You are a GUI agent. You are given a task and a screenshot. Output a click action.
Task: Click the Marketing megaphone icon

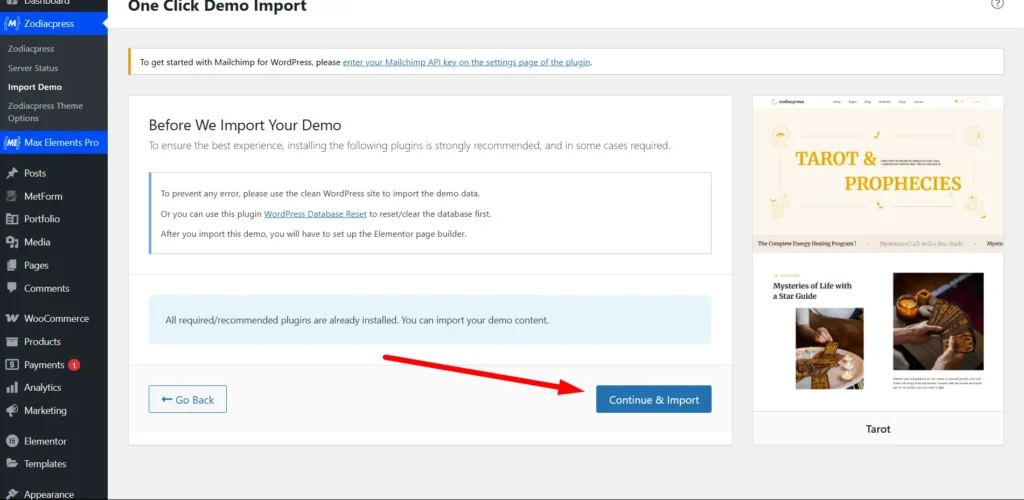[12, 411]
